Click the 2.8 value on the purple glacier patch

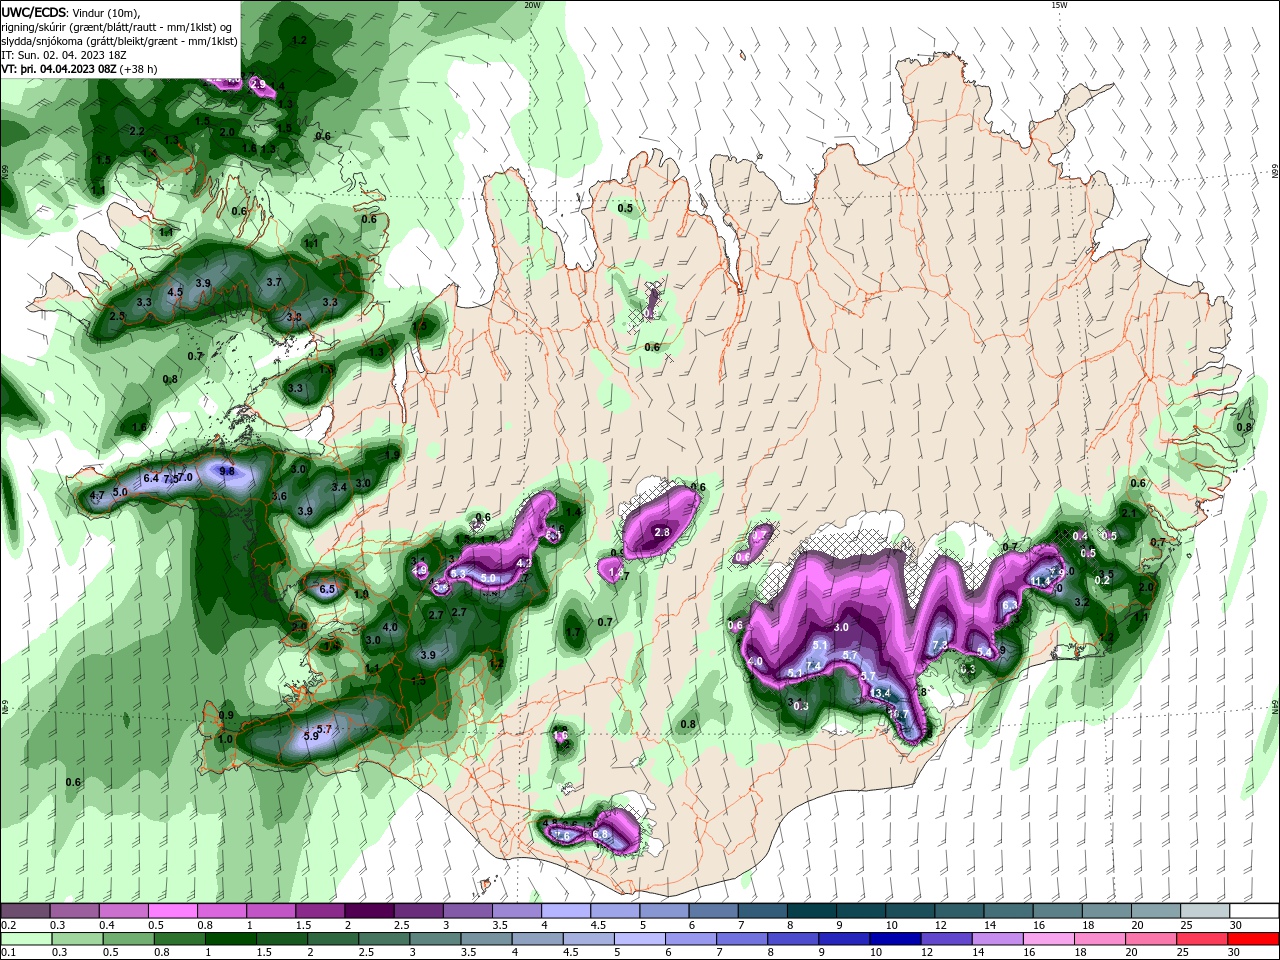(662, 533)
